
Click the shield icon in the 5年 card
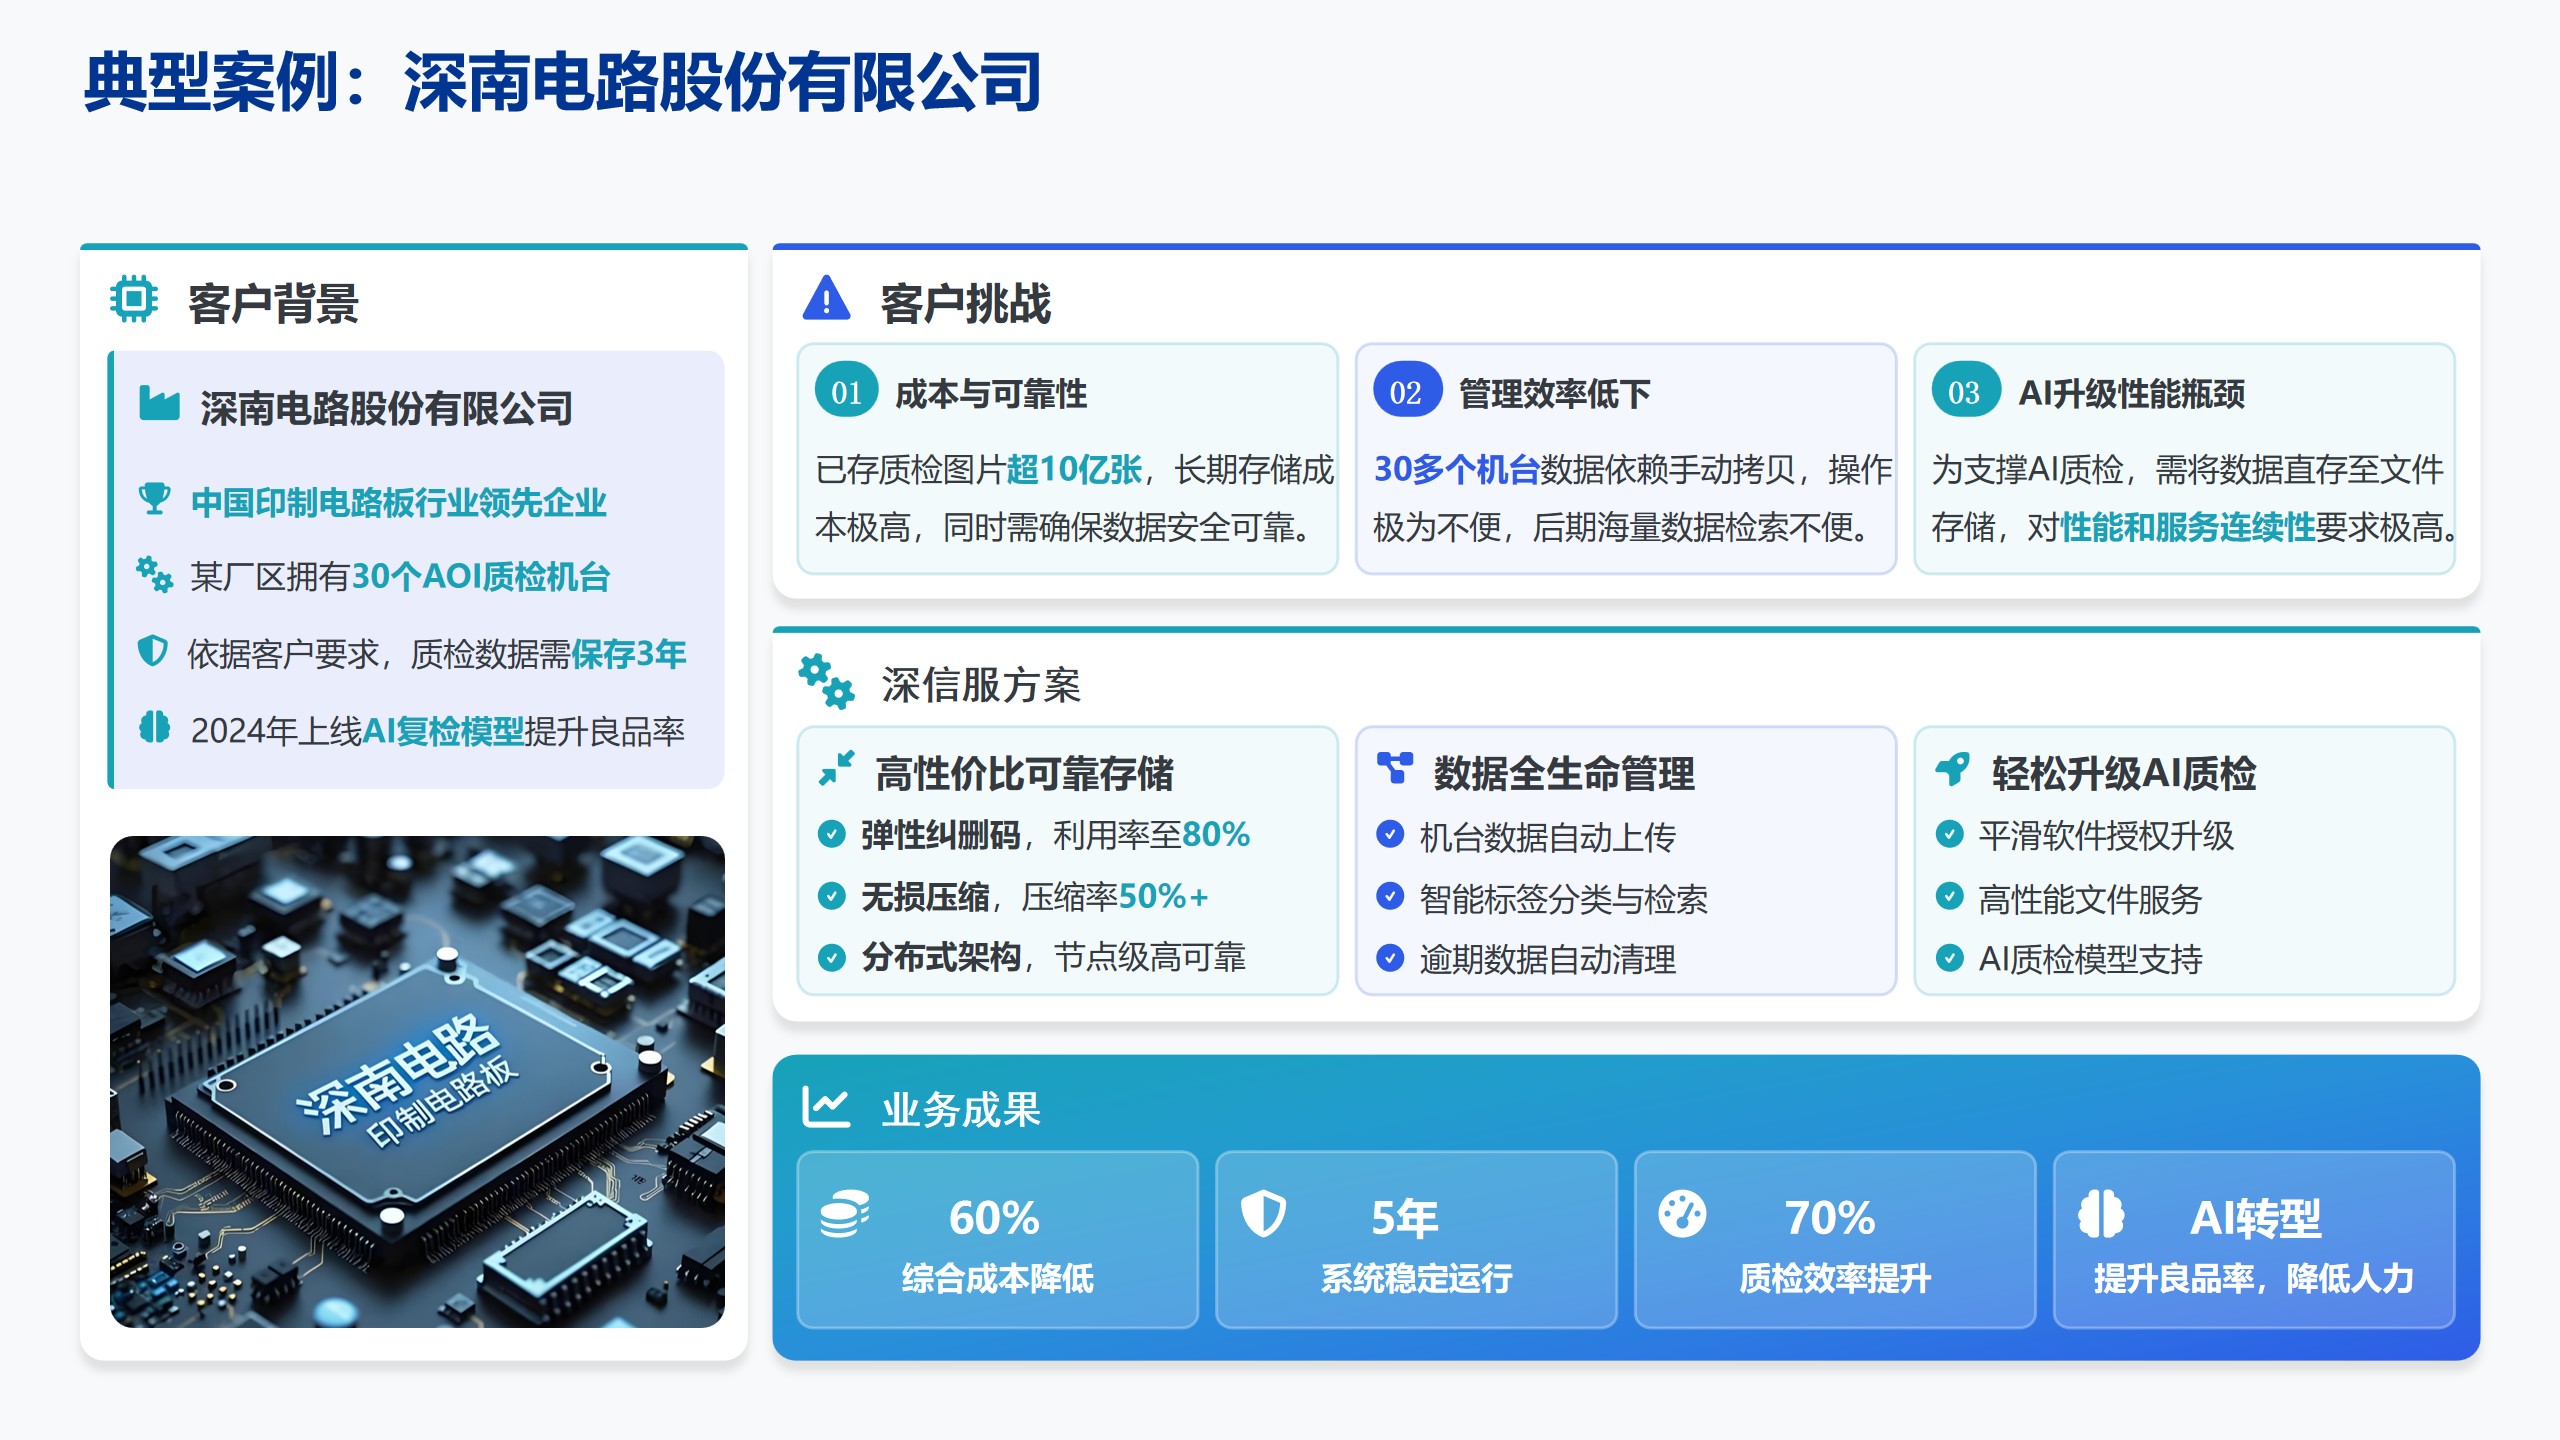point(1263,1214)
